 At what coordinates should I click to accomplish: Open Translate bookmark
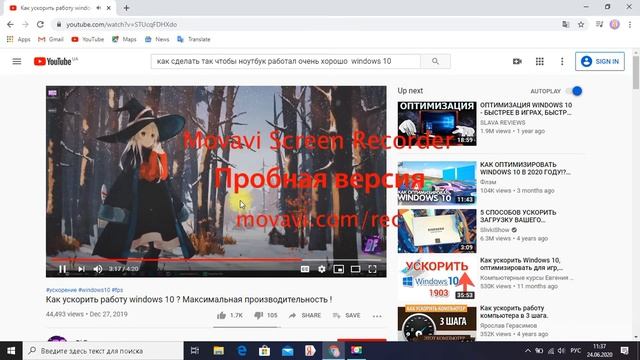[194, 39]
